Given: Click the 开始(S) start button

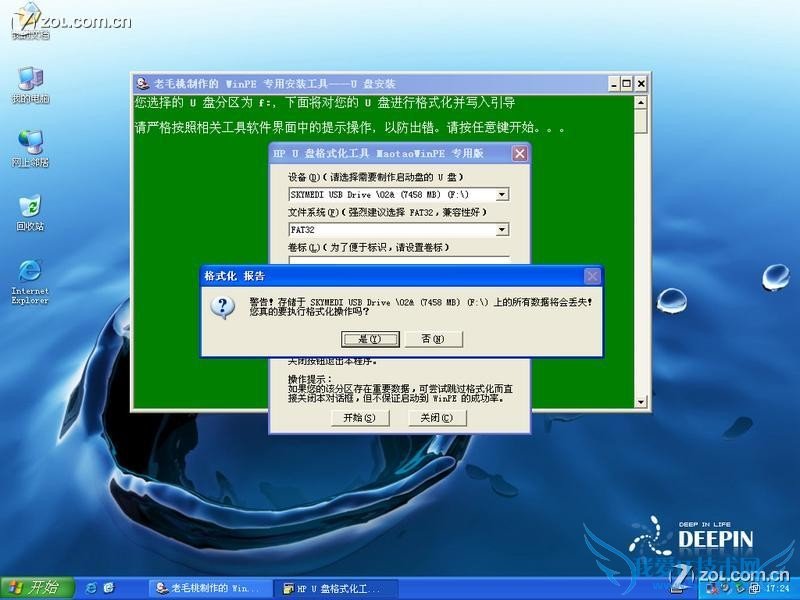Looking at the screenshot, I should tap(359, 418).
